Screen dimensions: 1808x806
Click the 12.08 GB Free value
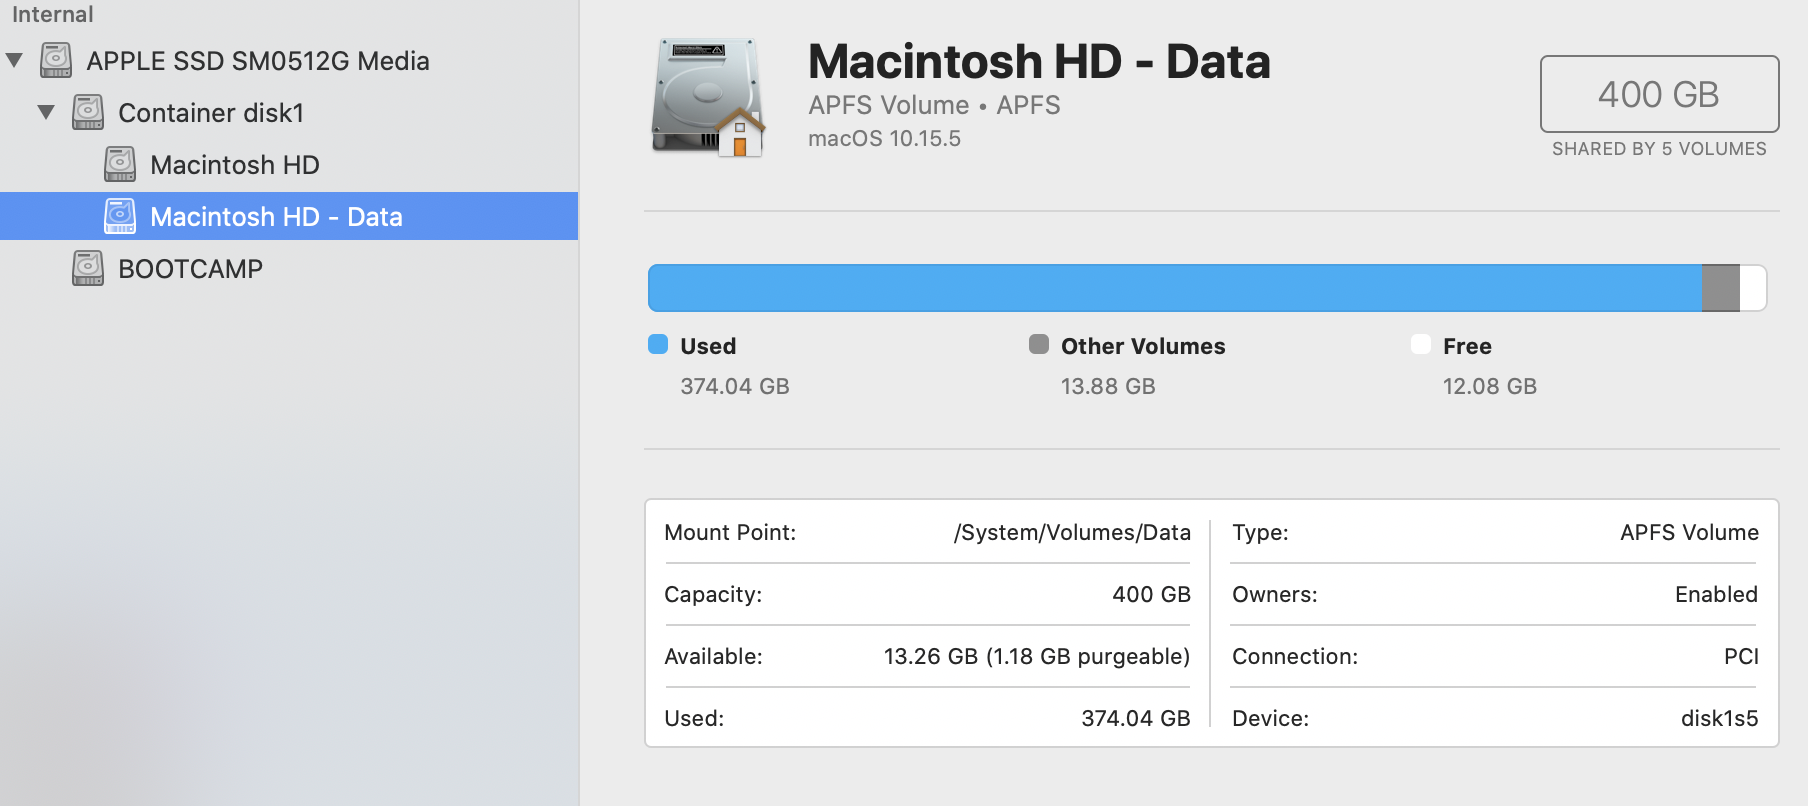[x=1490, y=386]
